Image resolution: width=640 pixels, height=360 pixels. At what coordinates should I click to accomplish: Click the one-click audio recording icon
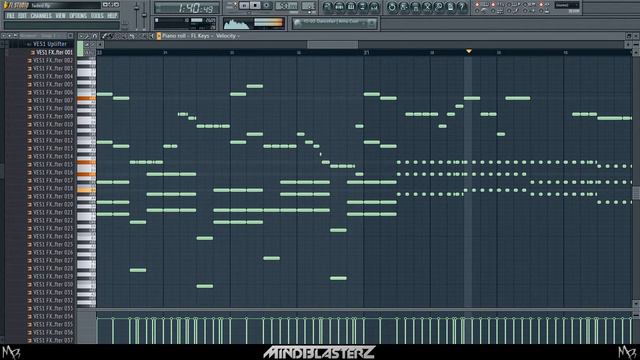(x=439, y=6)
